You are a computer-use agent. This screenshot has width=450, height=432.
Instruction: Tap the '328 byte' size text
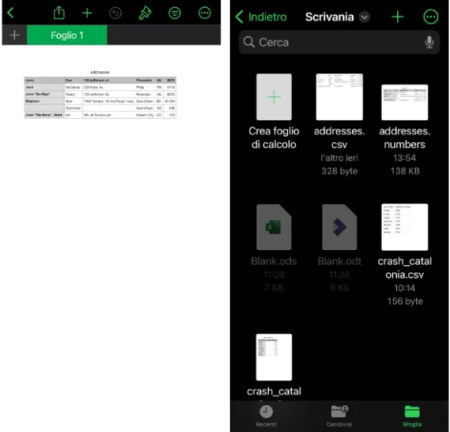[339, 171]
